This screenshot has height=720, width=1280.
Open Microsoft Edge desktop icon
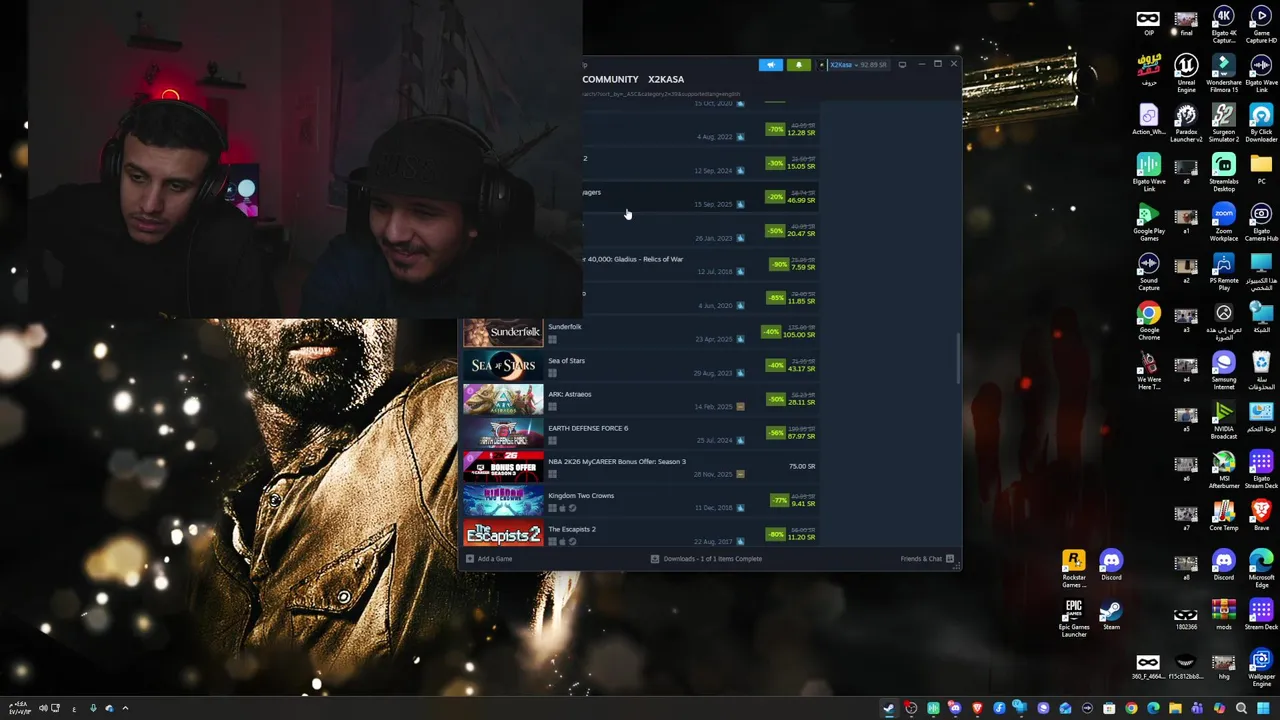click(1261, 566)
